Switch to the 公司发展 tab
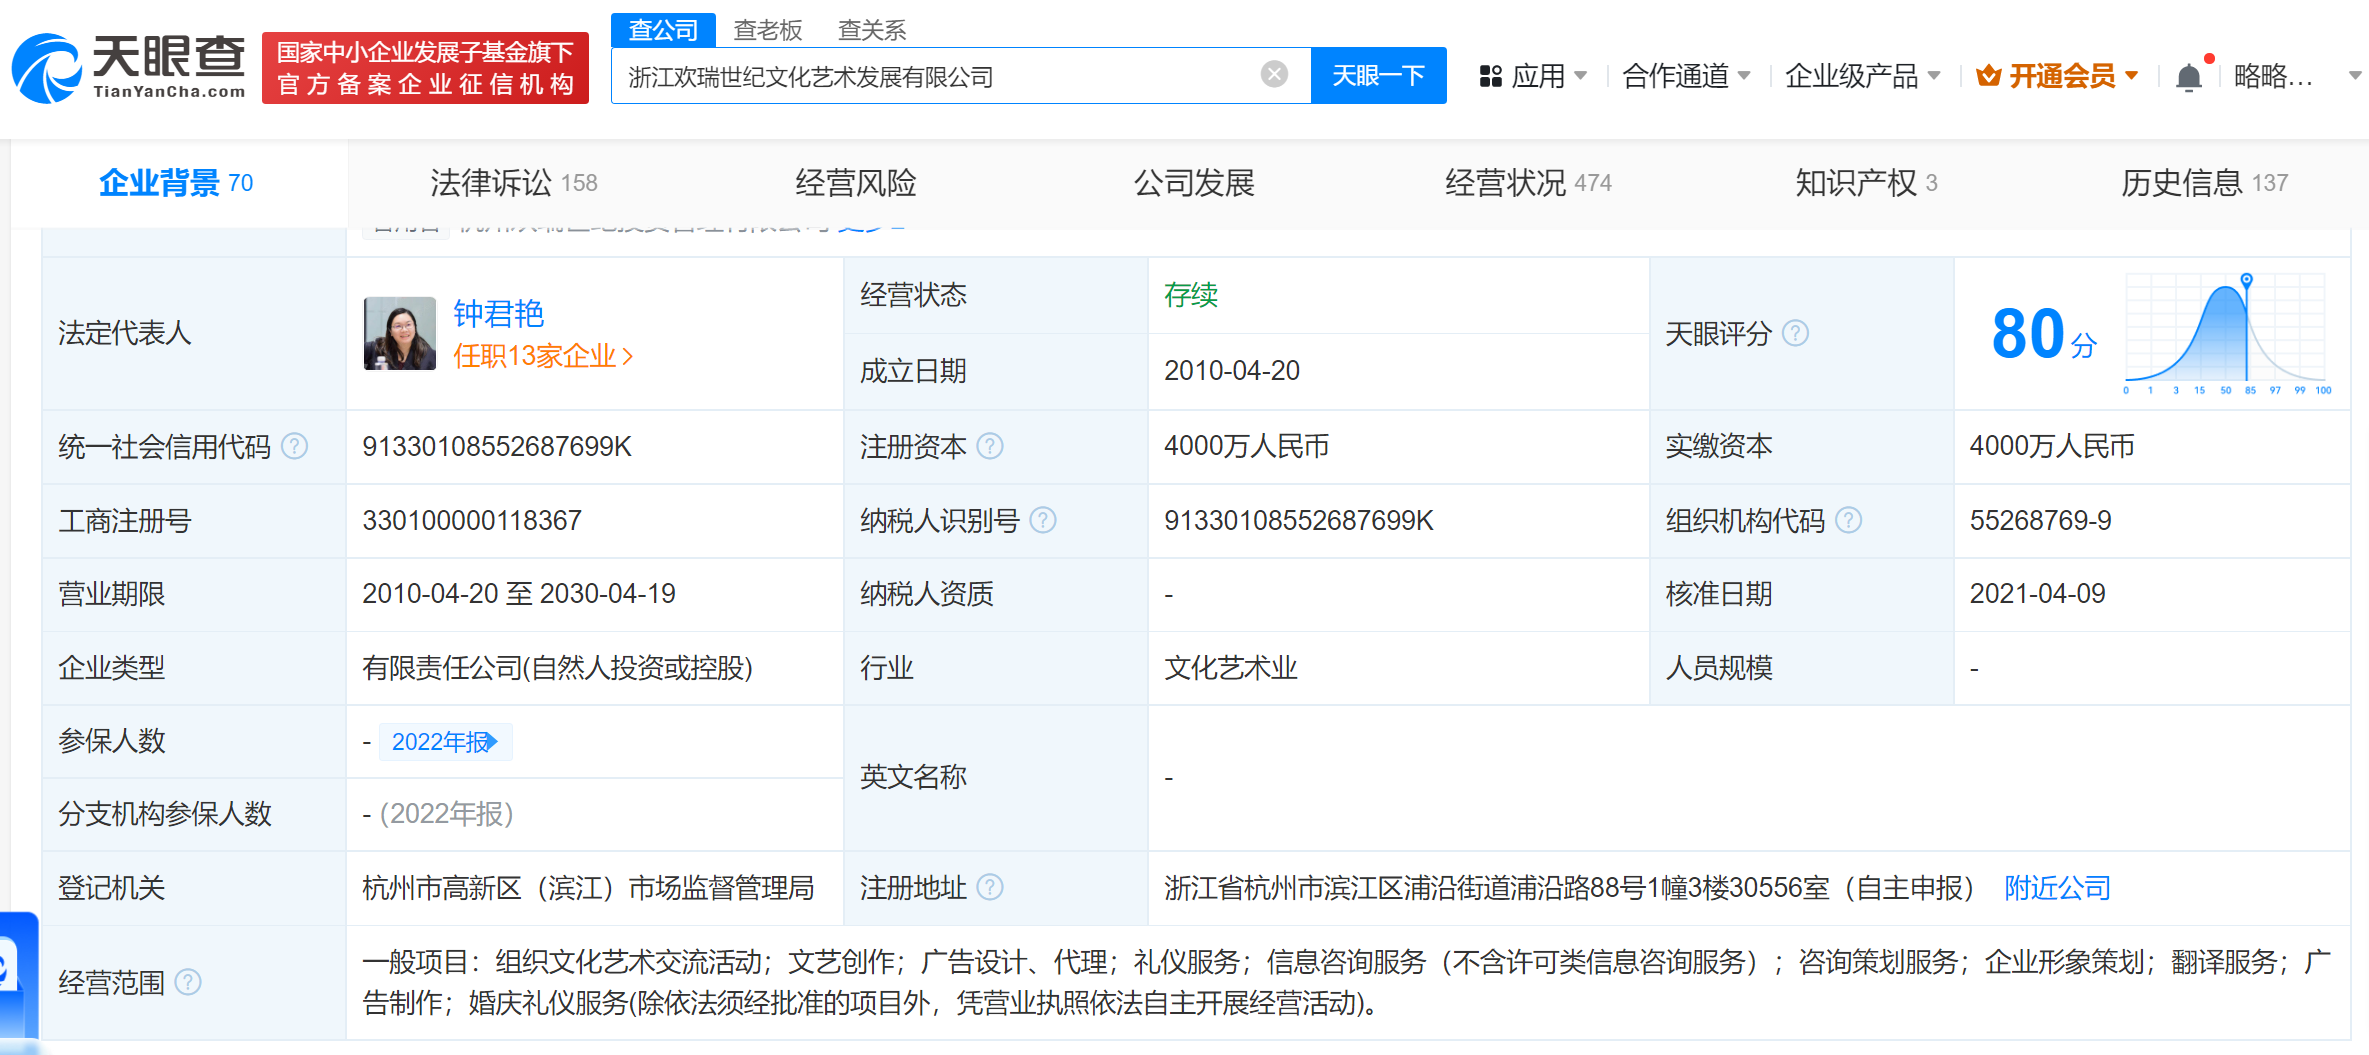2369x1055 pixels. 1194,183
